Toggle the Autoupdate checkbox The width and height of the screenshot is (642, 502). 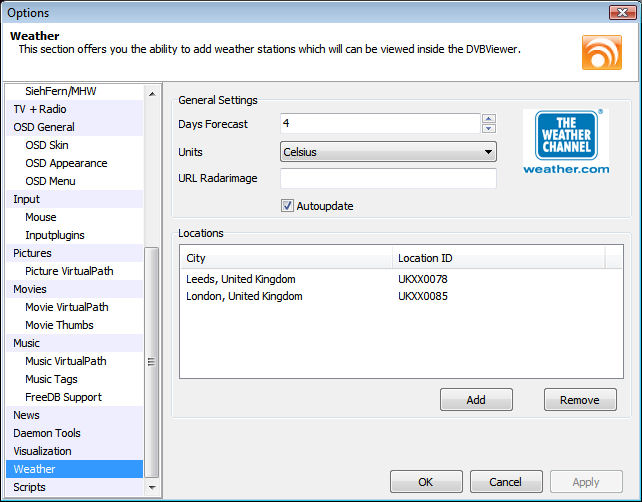click(x=288, y=206)
